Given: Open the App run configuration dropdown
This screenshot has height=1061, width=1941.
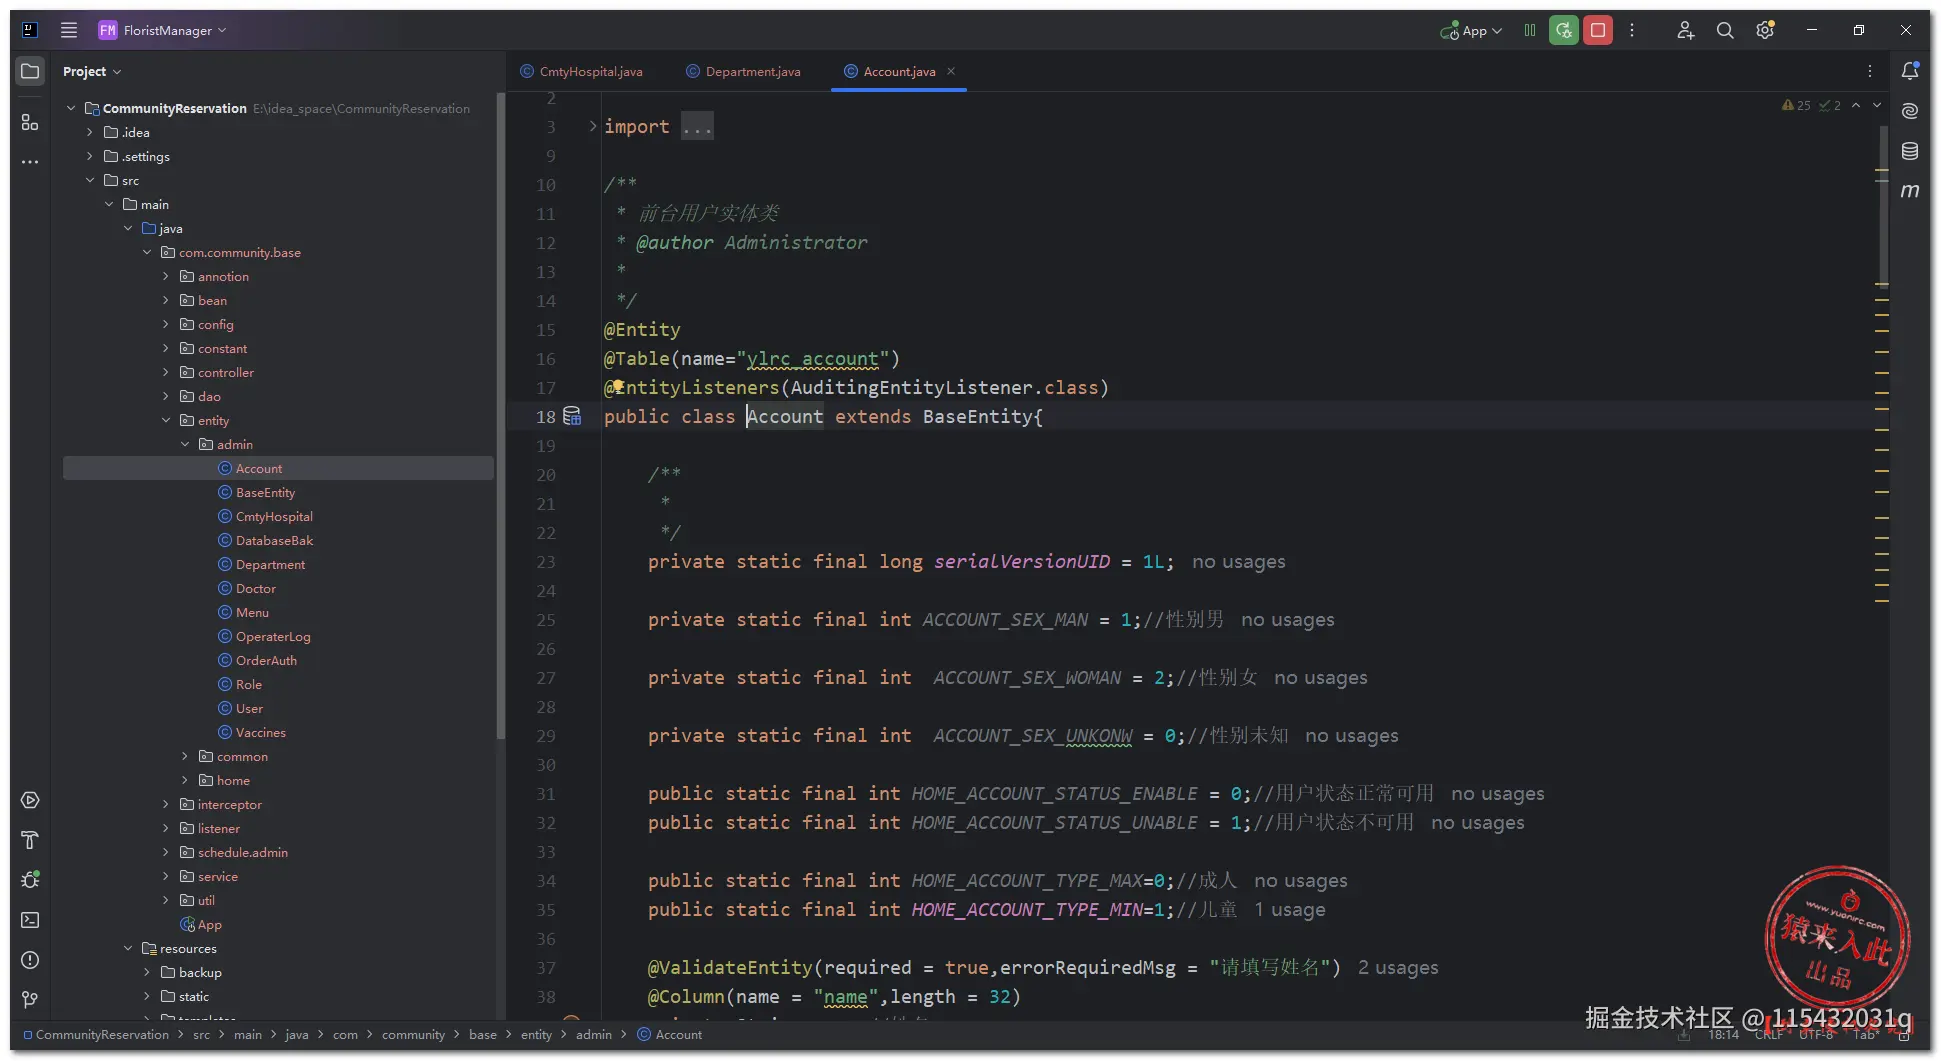Looking at the screenshot, I should click(1471, 31).
